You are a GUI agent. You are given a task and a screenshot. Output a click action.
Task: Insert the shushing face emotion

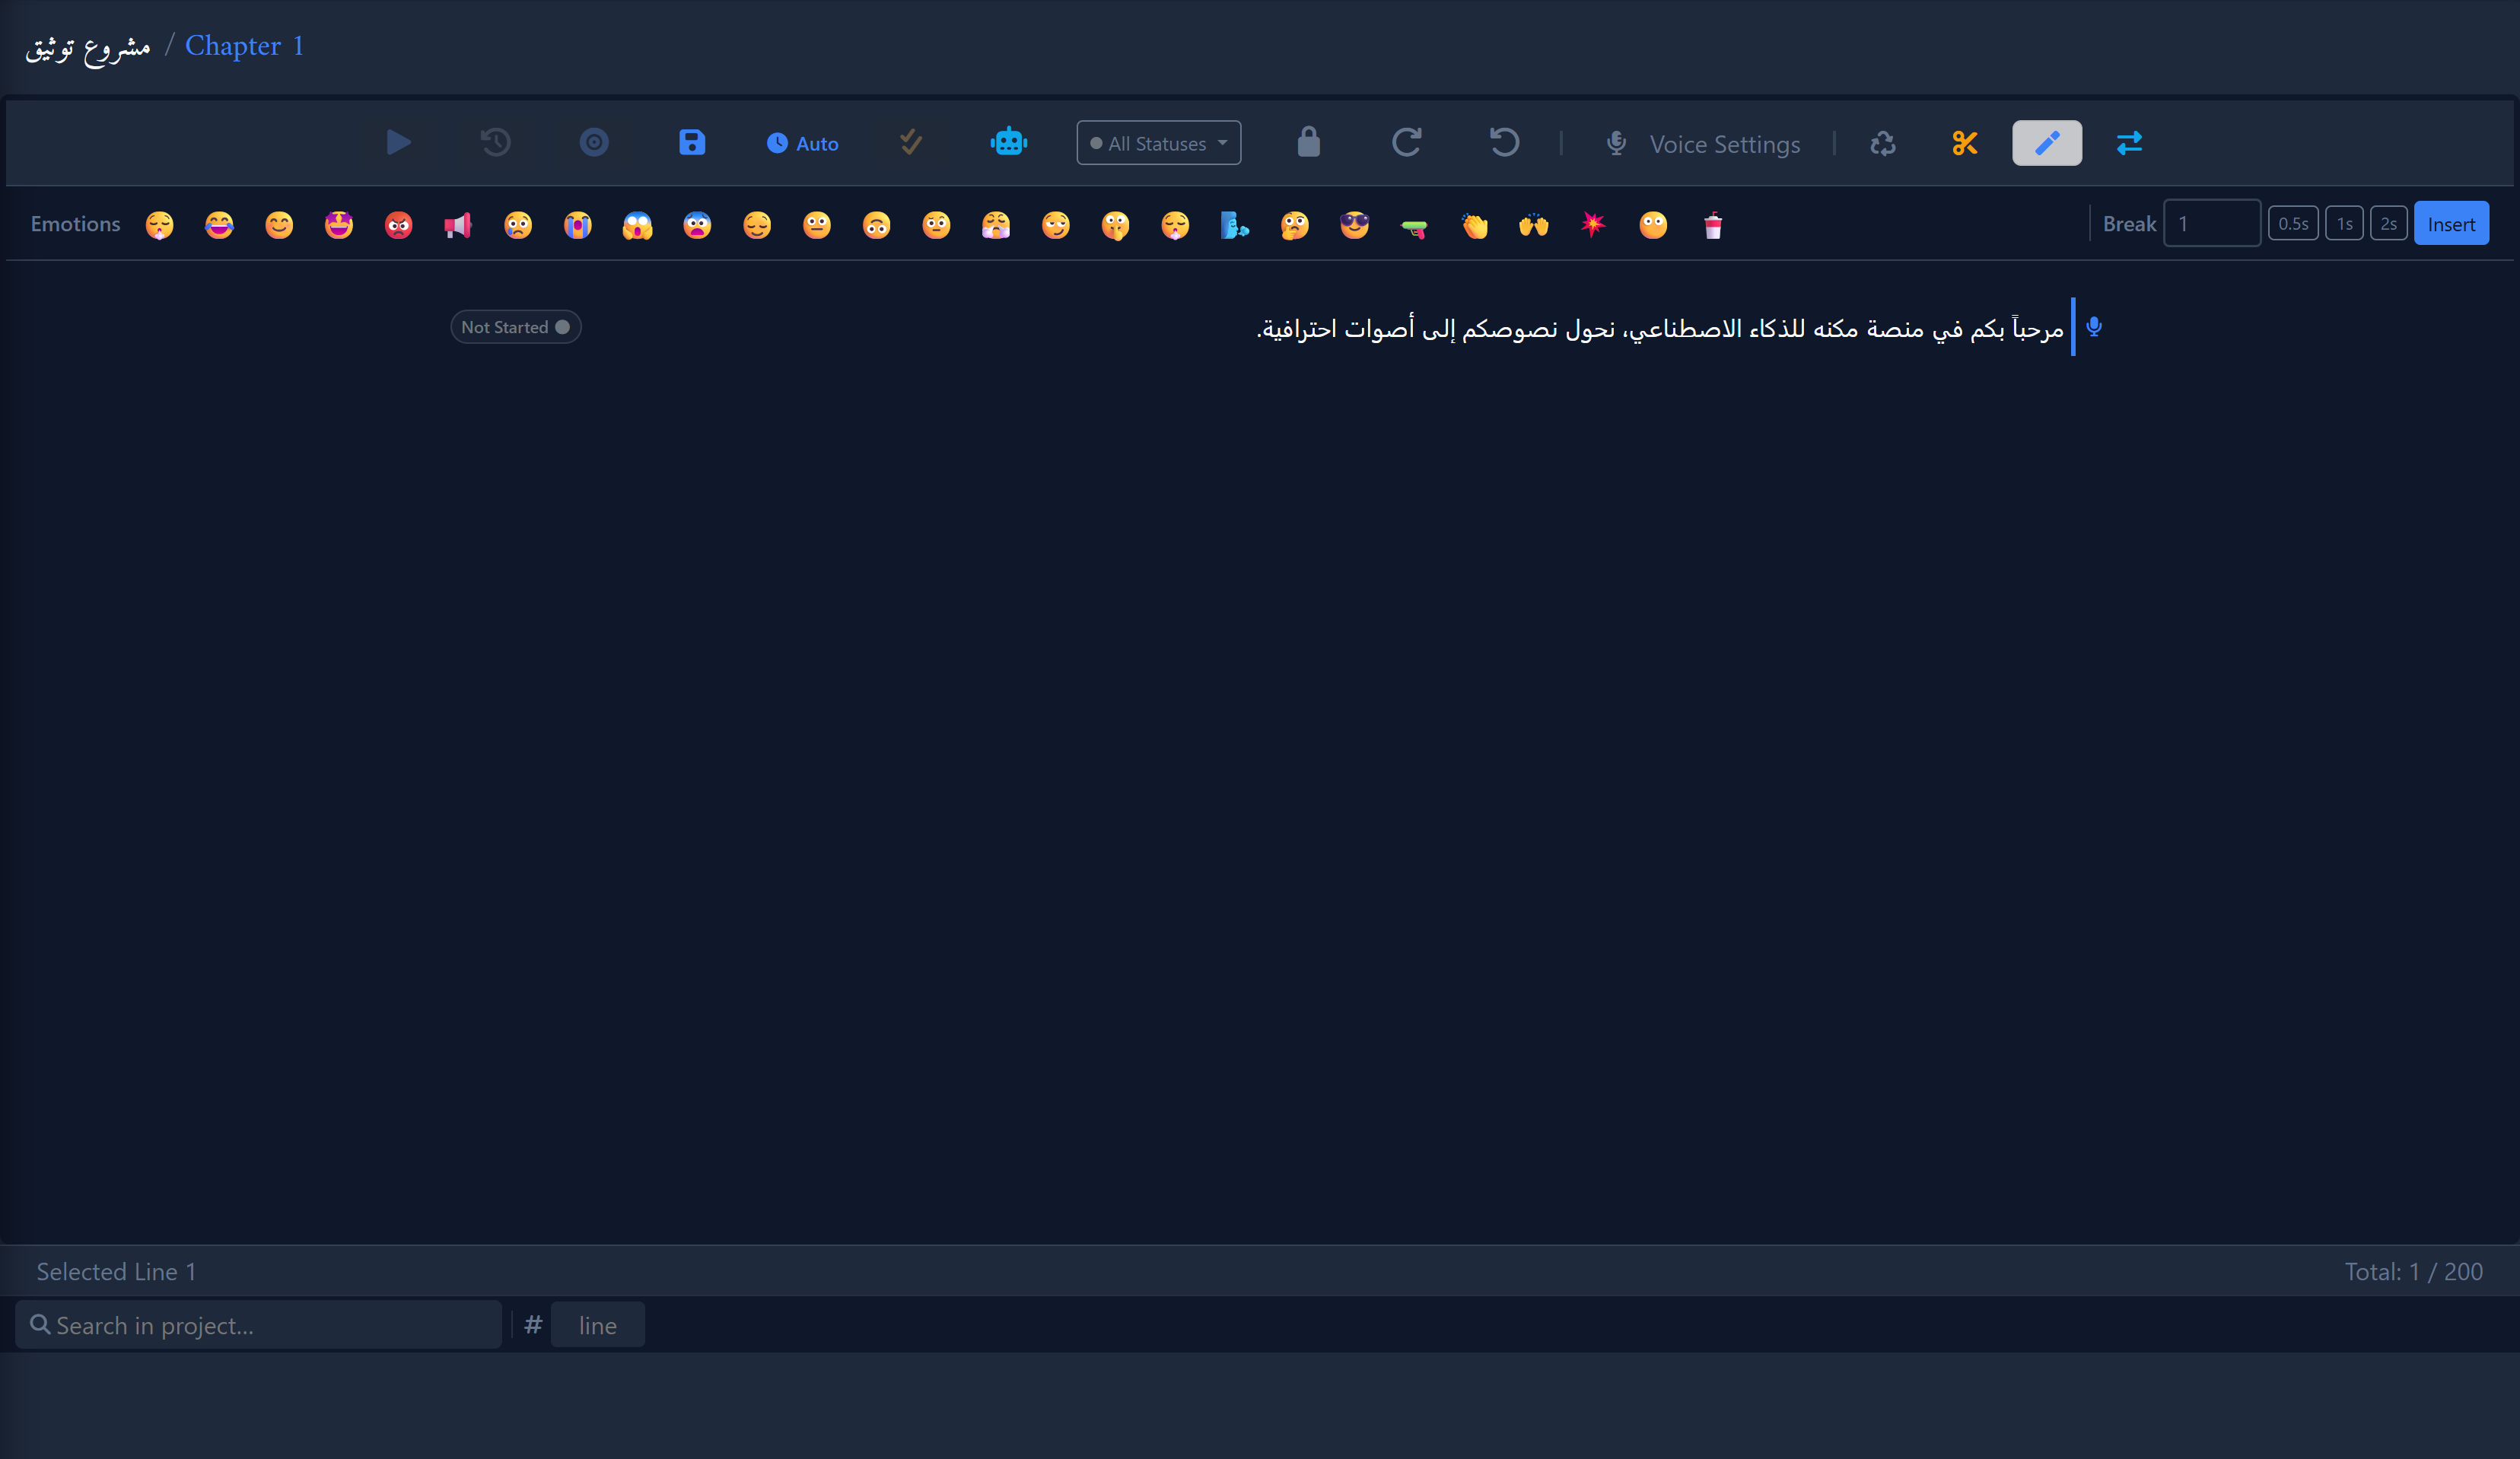point(1115,225)
